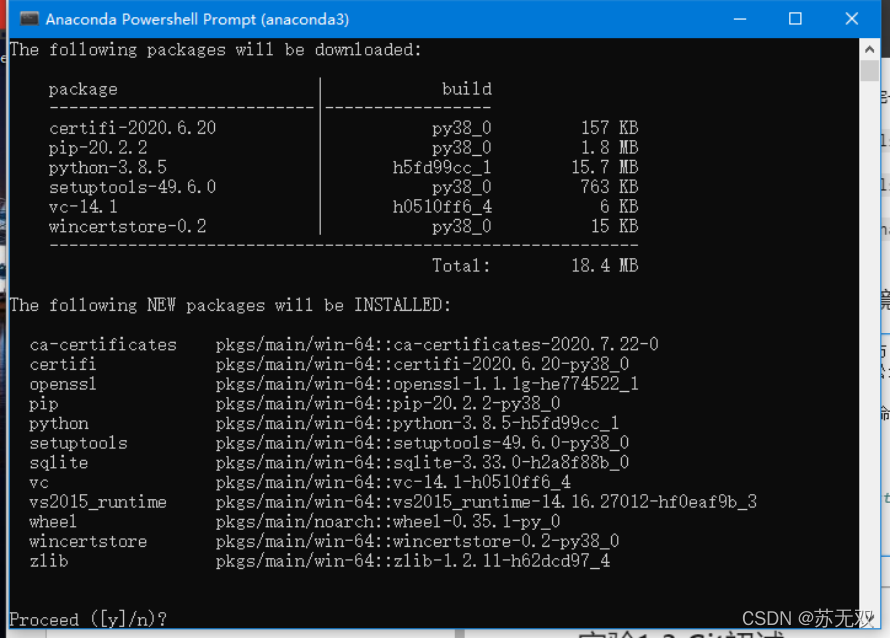890x638 pixels.
Task: Minimize the Anaconda Powershell Prompt window
Action: [740, 19]
